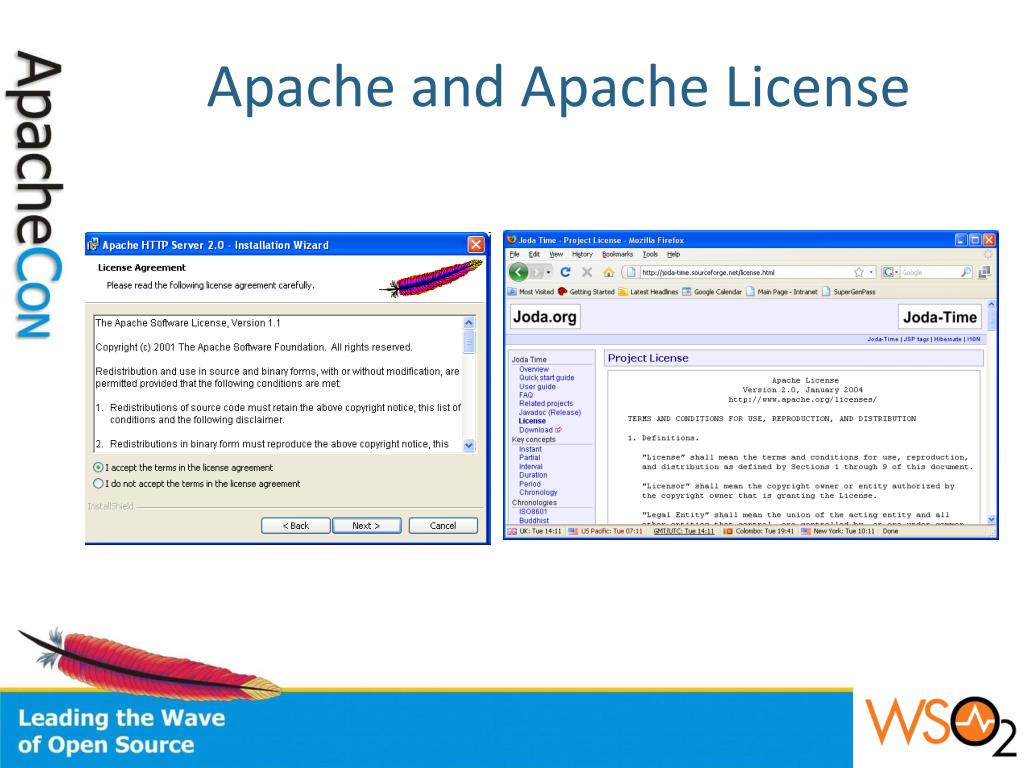Viewport: 1024px width, 768px height.
Task: Click the Getting Started bookmark icon
Action: pos(562,291)
